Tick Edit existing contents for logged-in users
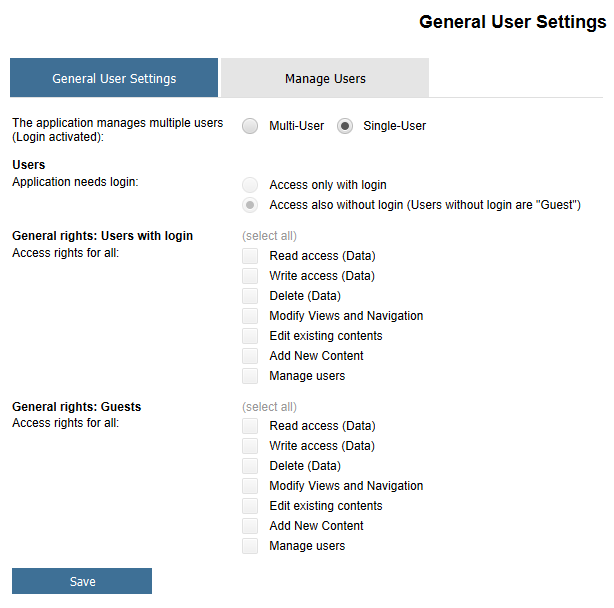The height and width of the screenshot is (608, 614). [x=250, y=336]
